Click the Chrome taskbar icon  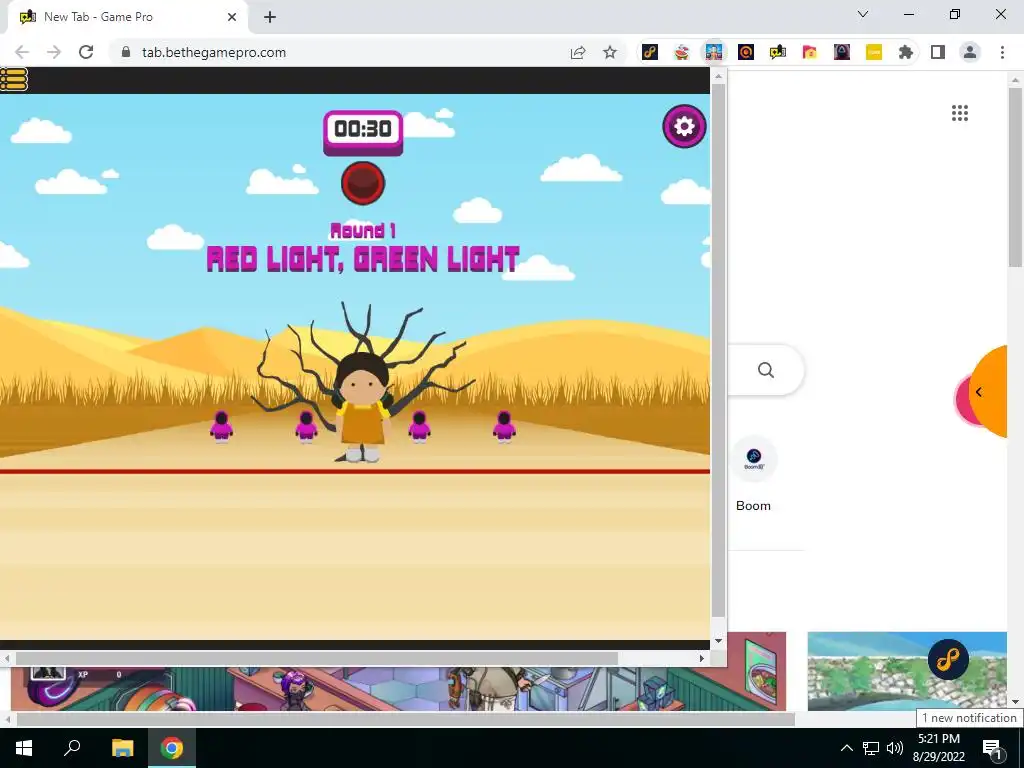172,748
